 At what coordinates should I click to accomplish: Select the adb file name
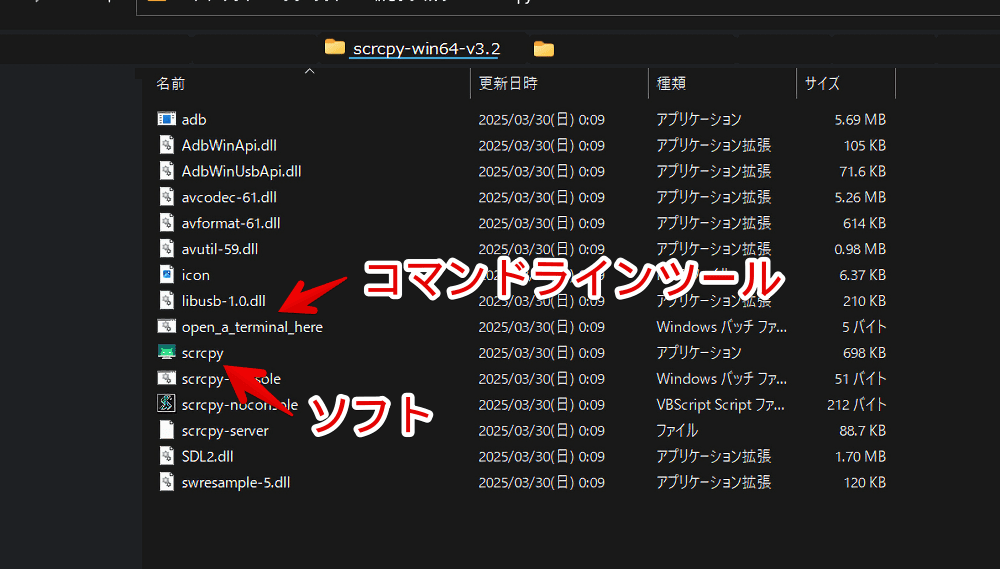(x=194, y=119)
